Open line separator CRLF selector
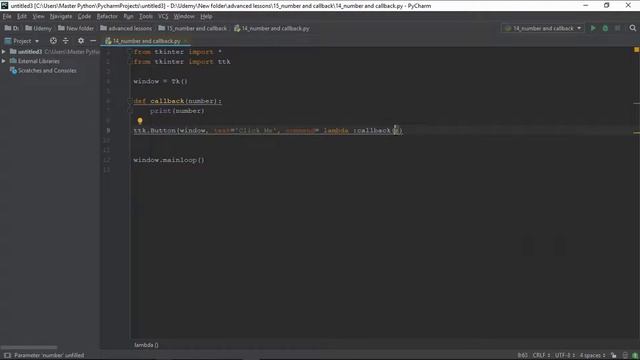 [541, 355]
